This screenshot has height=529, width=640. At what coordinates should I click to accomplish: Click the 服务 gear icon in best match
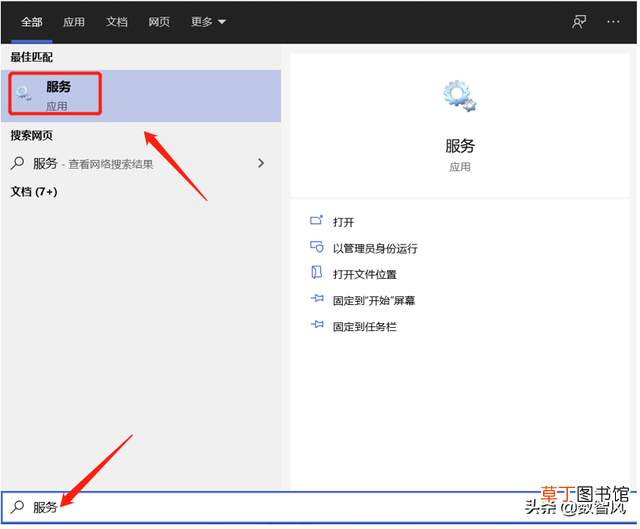24,93
